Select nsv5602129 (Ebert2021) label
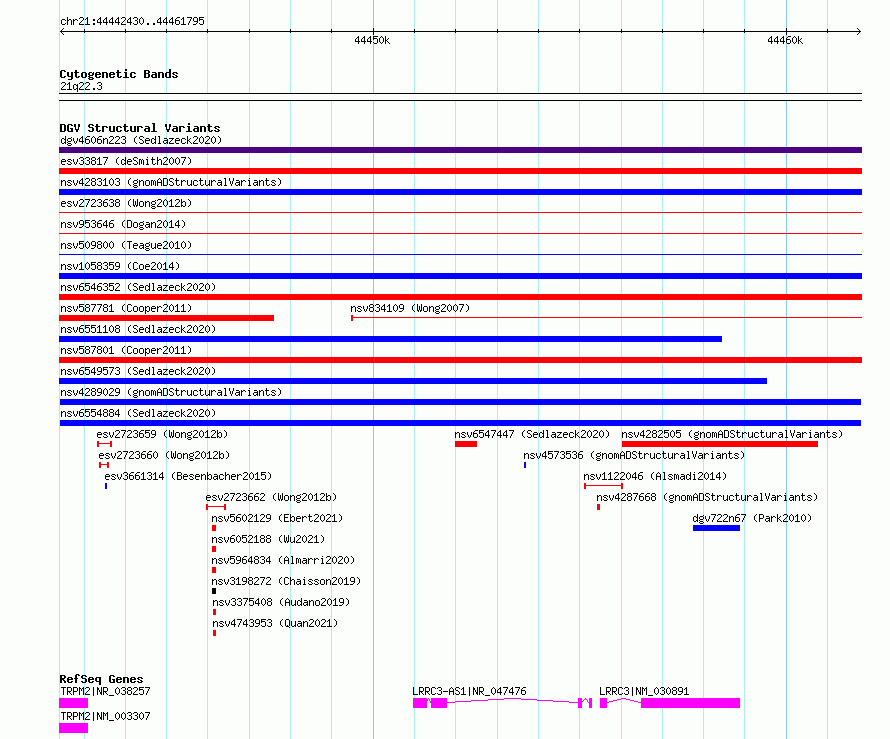Screen dimensions: 890x739 coord(277,518)
